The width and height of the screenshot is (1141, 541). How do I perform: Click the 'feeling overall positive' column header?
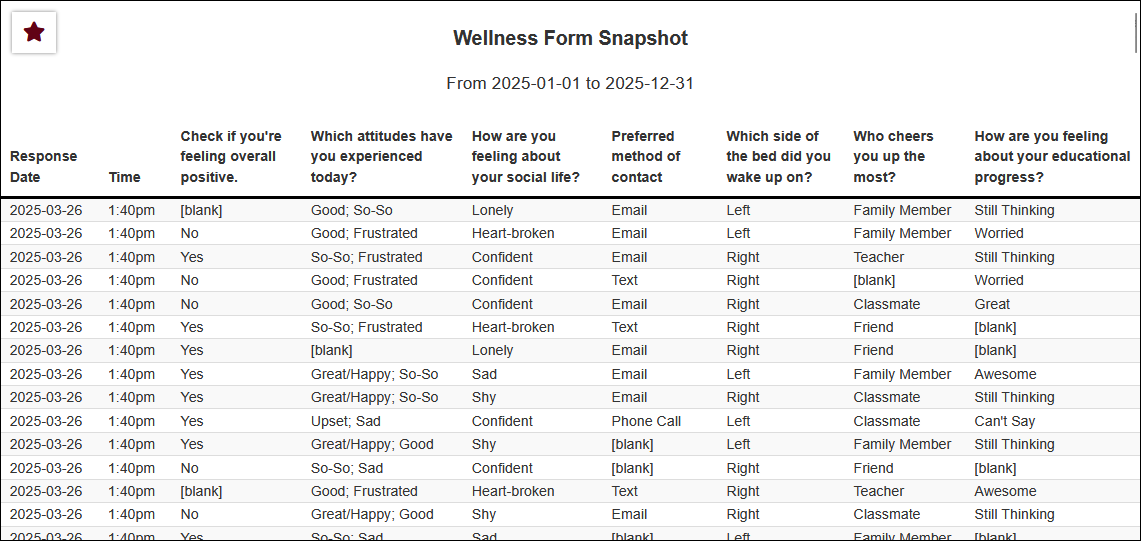[231, 156]
